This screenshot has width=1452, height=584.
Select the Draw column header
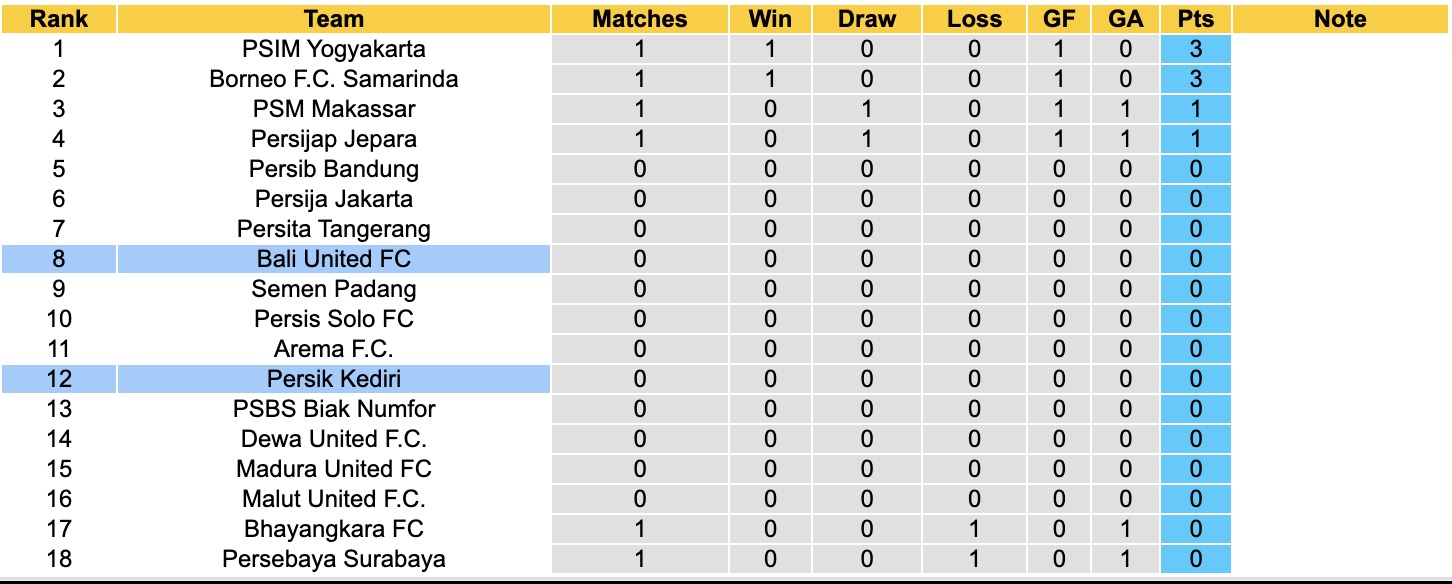coord(867,19)
